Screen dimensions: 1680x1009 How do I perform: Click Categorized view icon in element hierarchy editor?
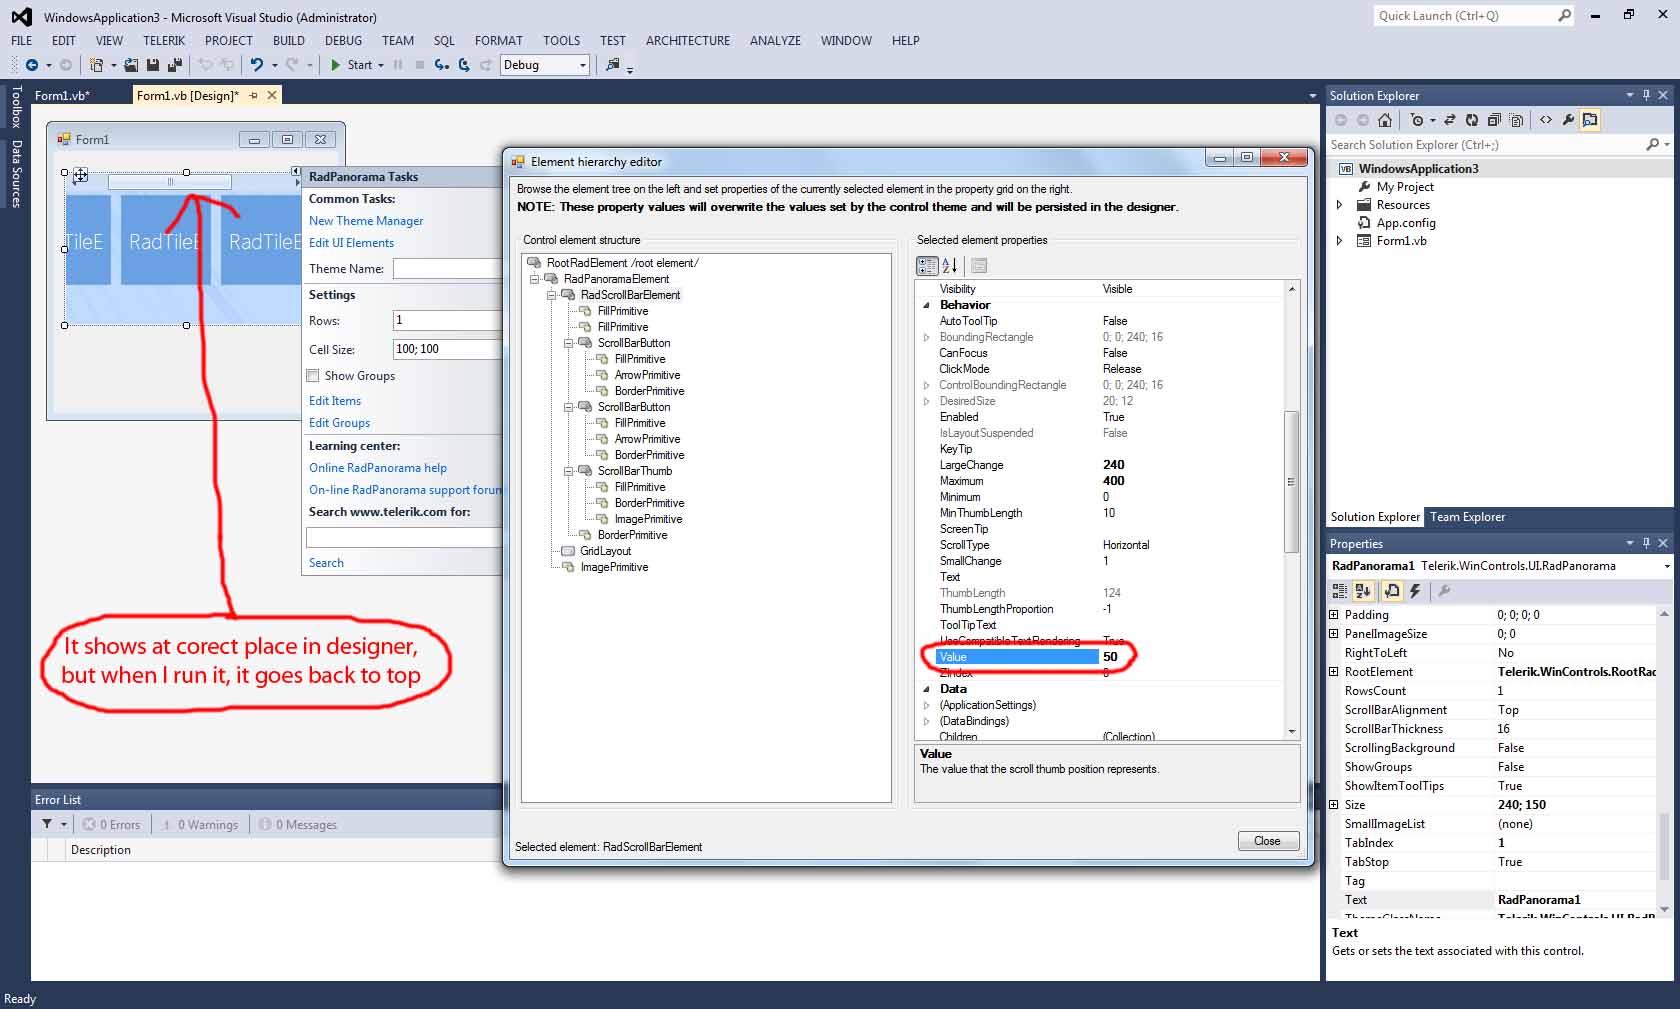[x=927, y=265]
